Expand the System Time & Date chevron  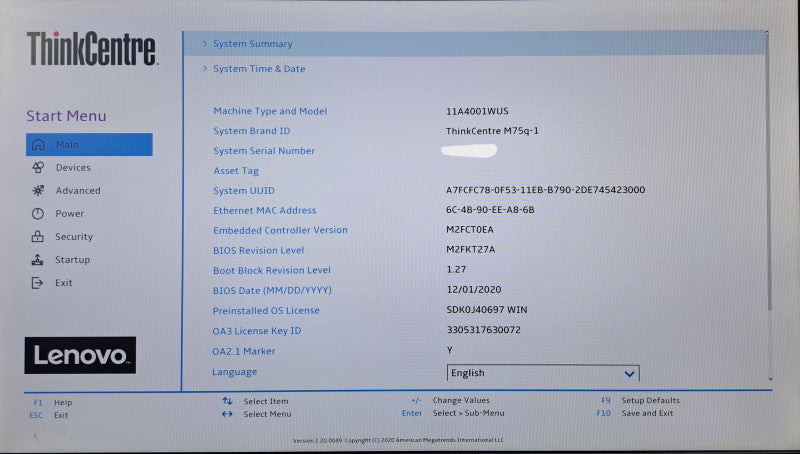(205, 68)
